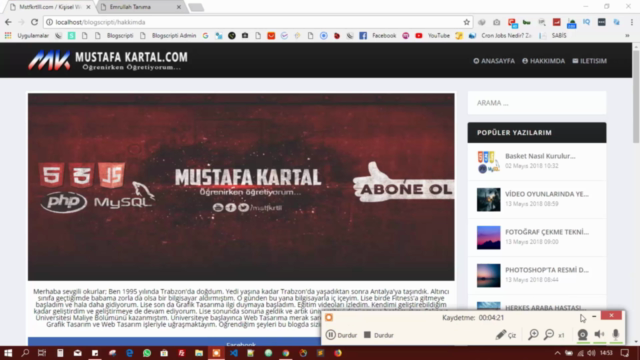This screenshot has width=640, height=360.
Task: Expand hidden bookmarks with the chevron
Action: tap(627, 36)
